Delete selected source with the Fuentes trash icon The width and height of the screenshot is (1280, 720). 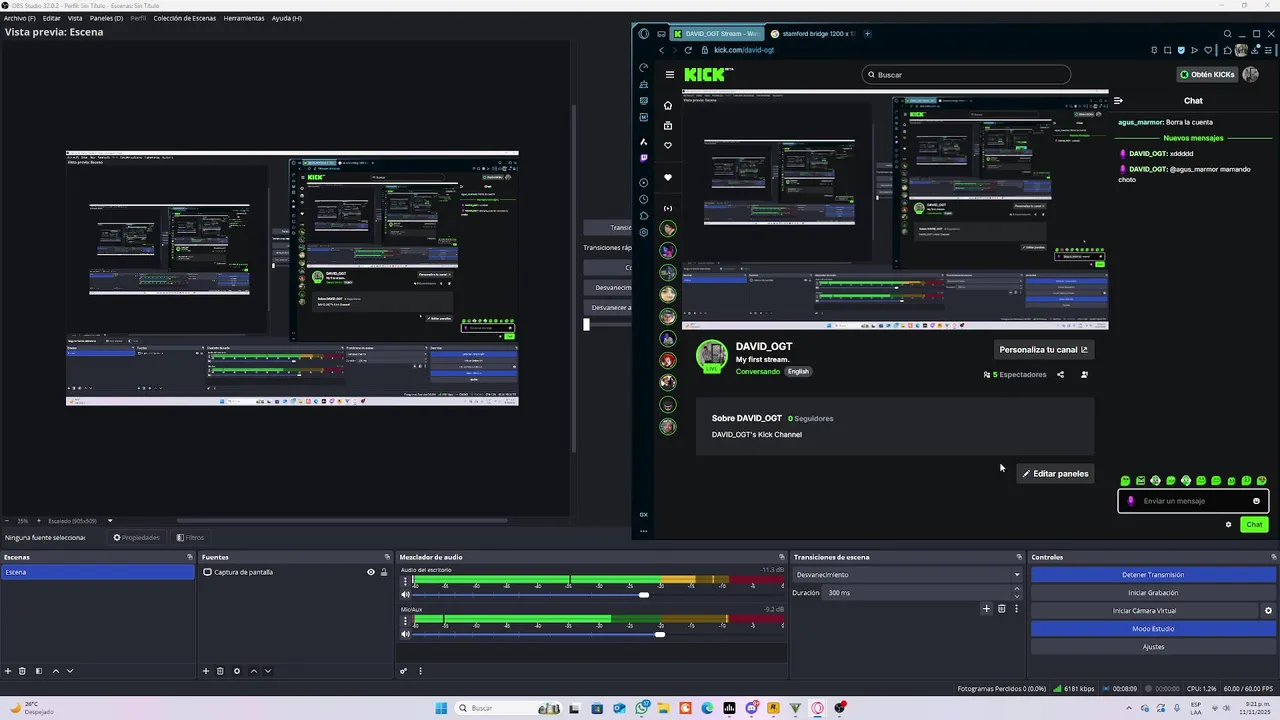point(220,671)
